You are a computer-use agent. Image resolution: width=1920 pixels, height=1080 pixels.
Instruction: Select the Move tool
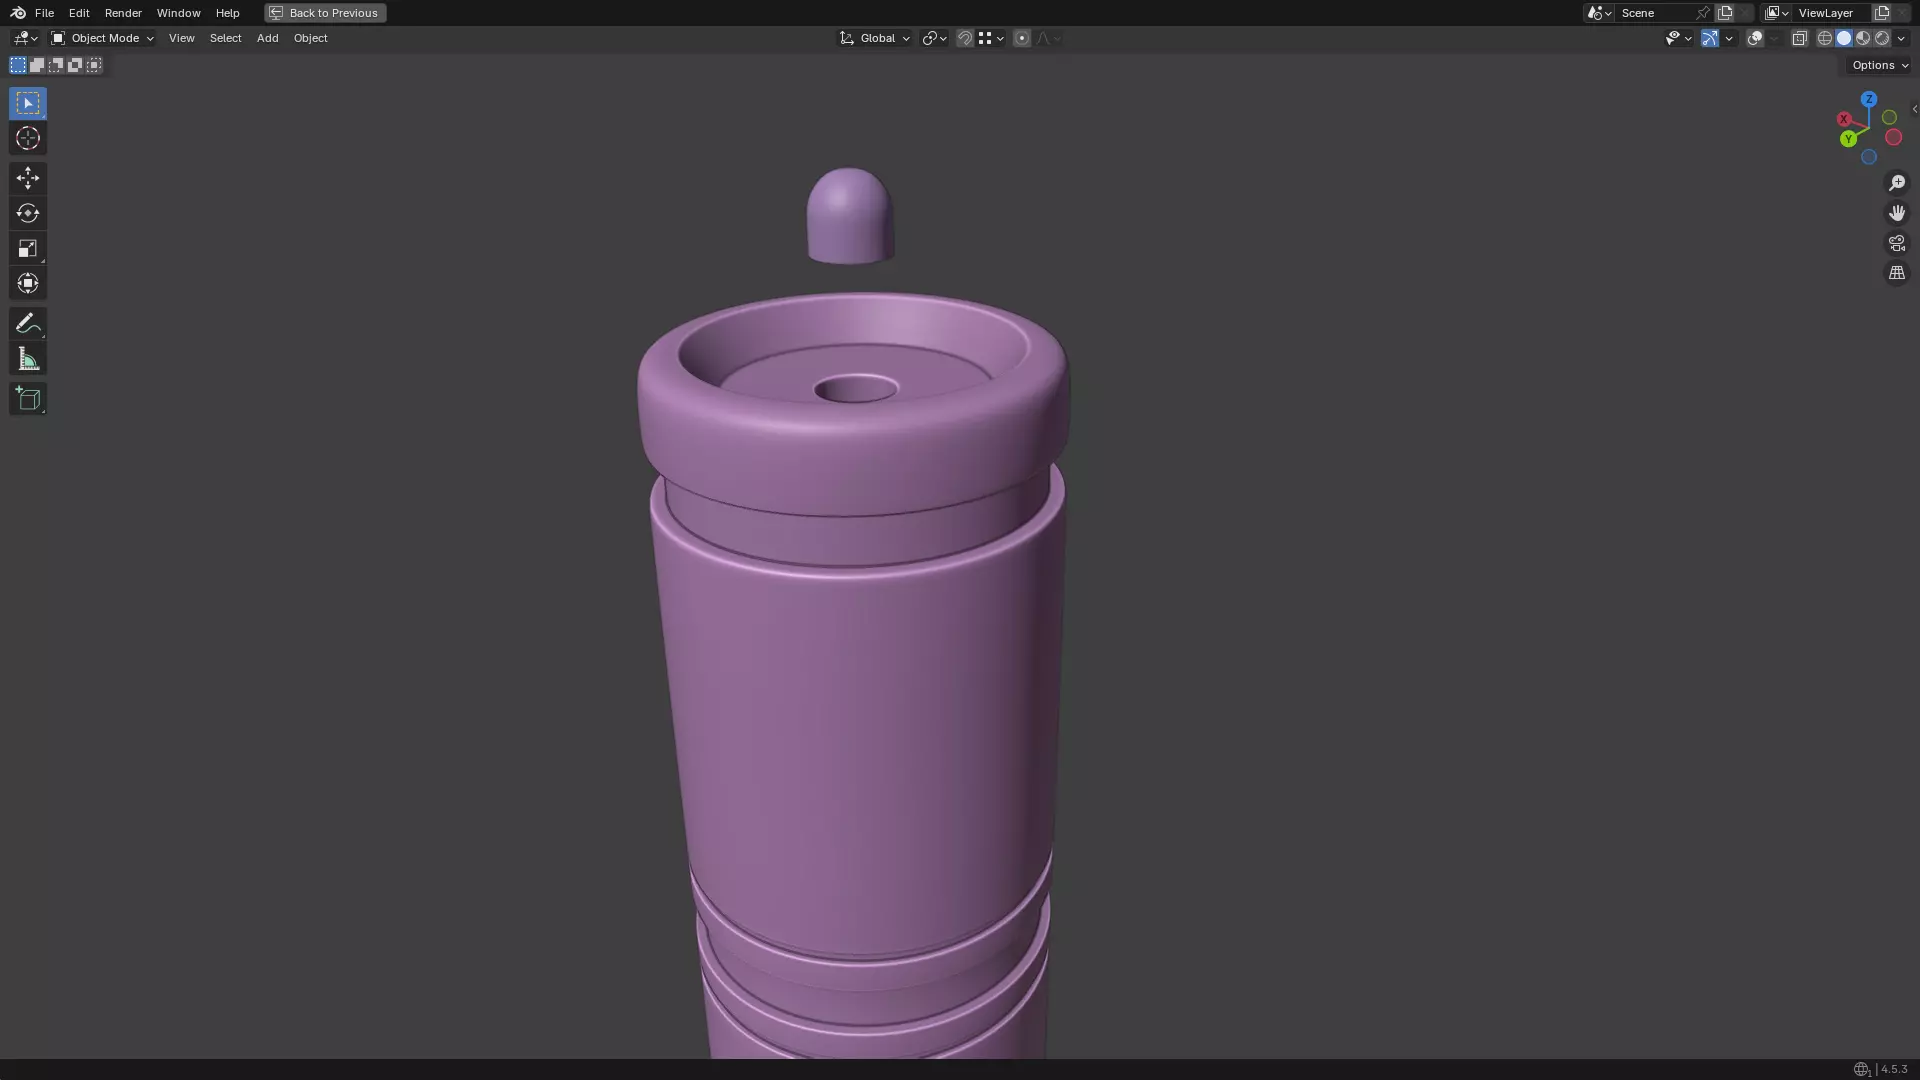point(28,178)
